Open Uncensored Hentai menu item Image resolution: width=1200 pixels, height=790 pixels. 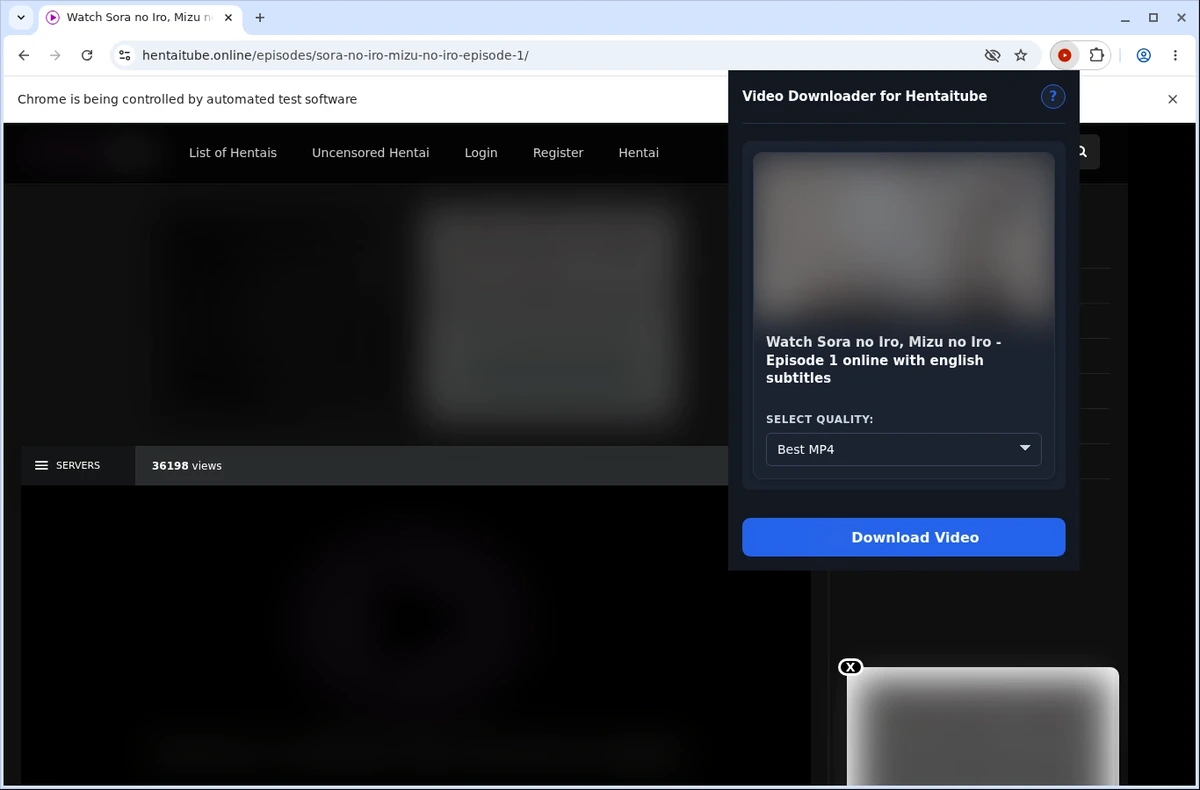click(x=371, y=153)
